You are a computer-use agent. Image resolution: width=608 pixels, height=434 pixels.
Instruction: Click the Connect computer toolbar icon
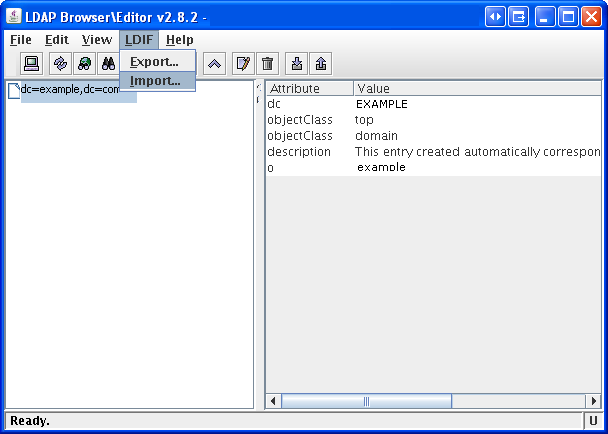pyautogui.click(x=31, y=64)
